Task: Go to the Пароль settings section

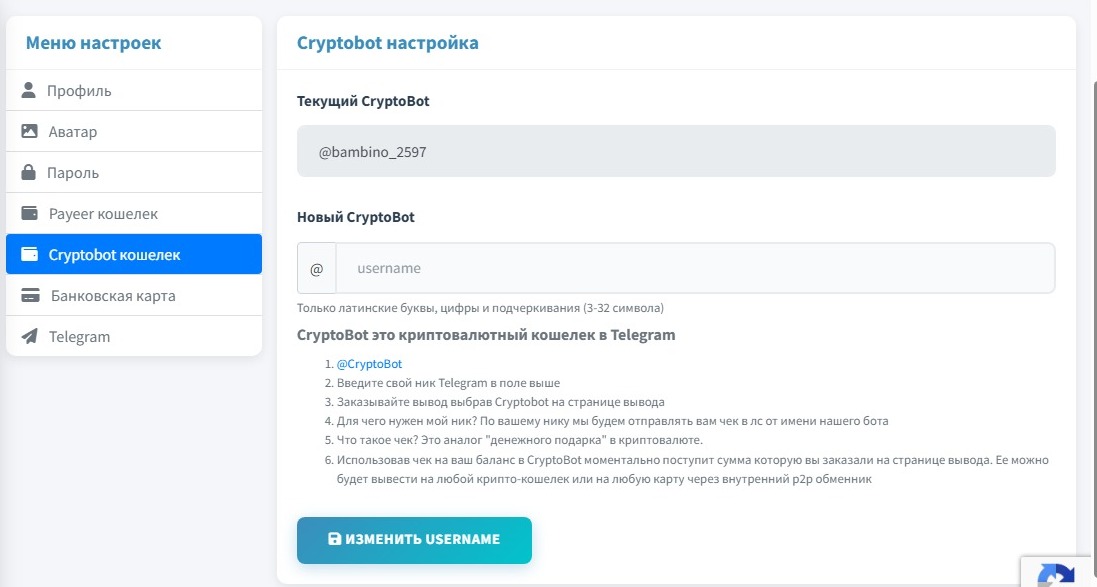Action: click(73, 173)
